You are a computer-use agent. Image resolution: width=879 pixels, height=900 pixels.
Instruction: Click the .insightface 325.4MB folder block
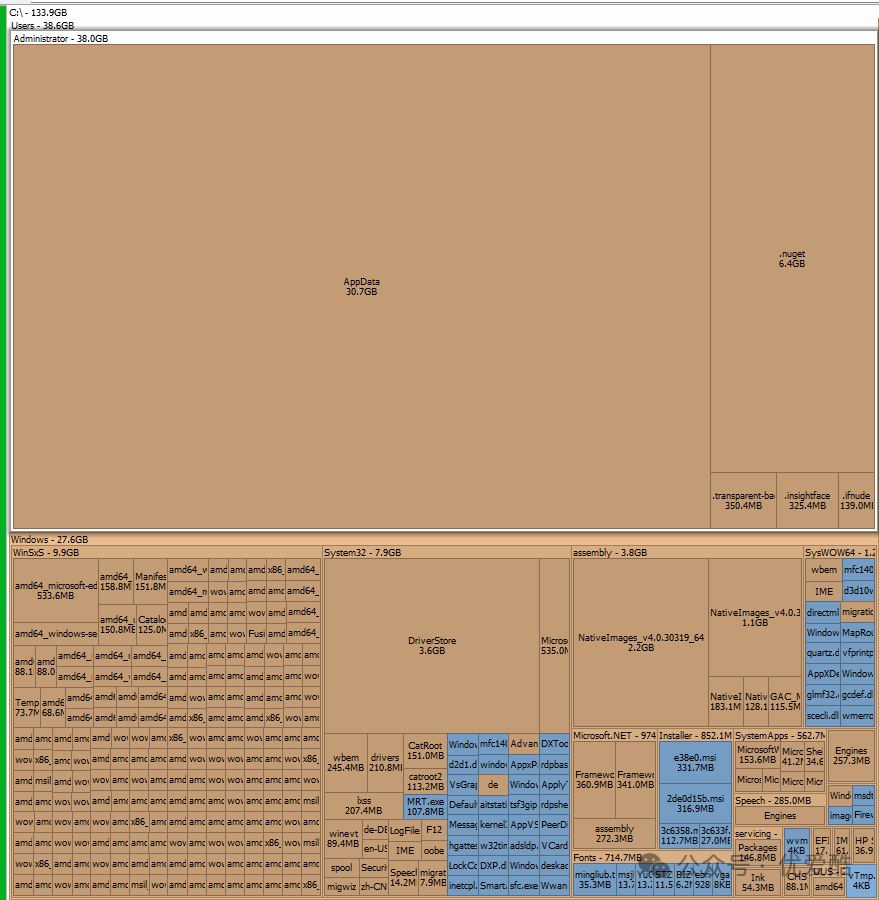pyautogui.click(x=807, y=500)
